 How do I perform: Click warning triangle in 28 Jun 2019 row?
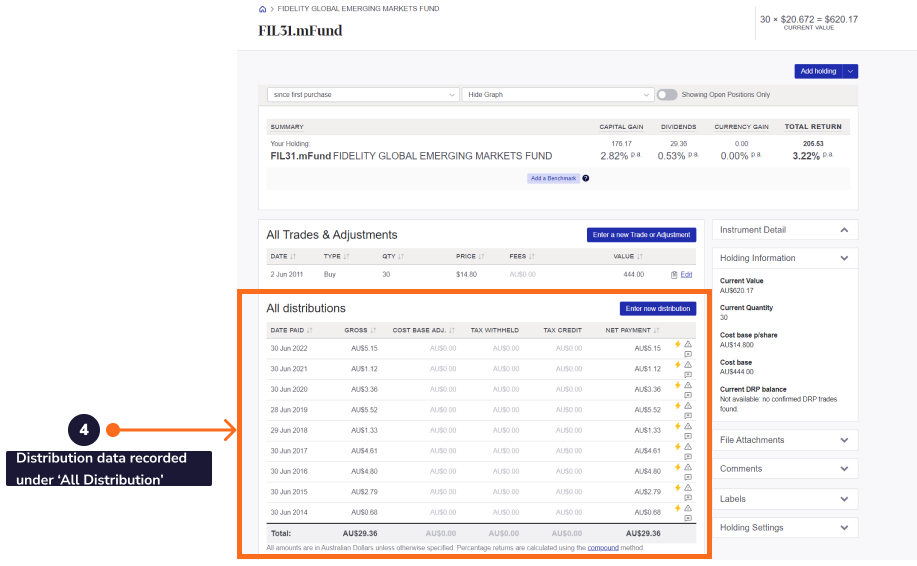(688, 406)
